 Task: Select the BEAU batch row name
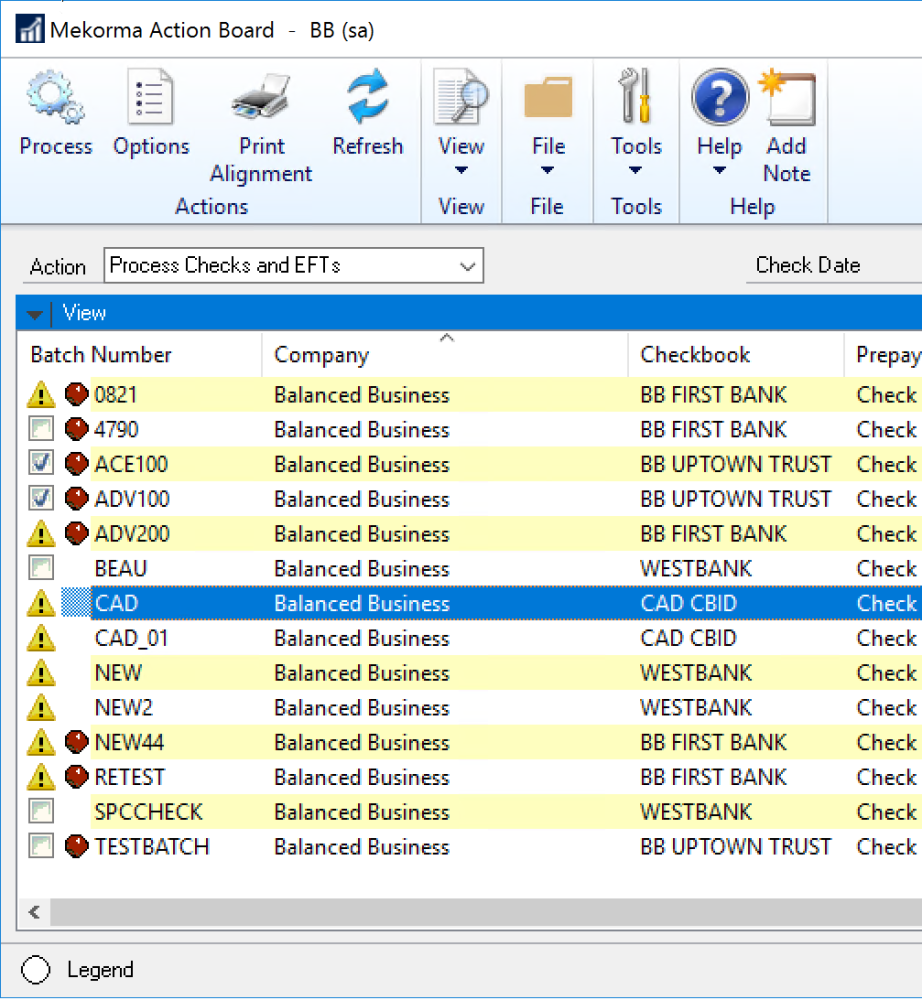(x=121, y=568)
